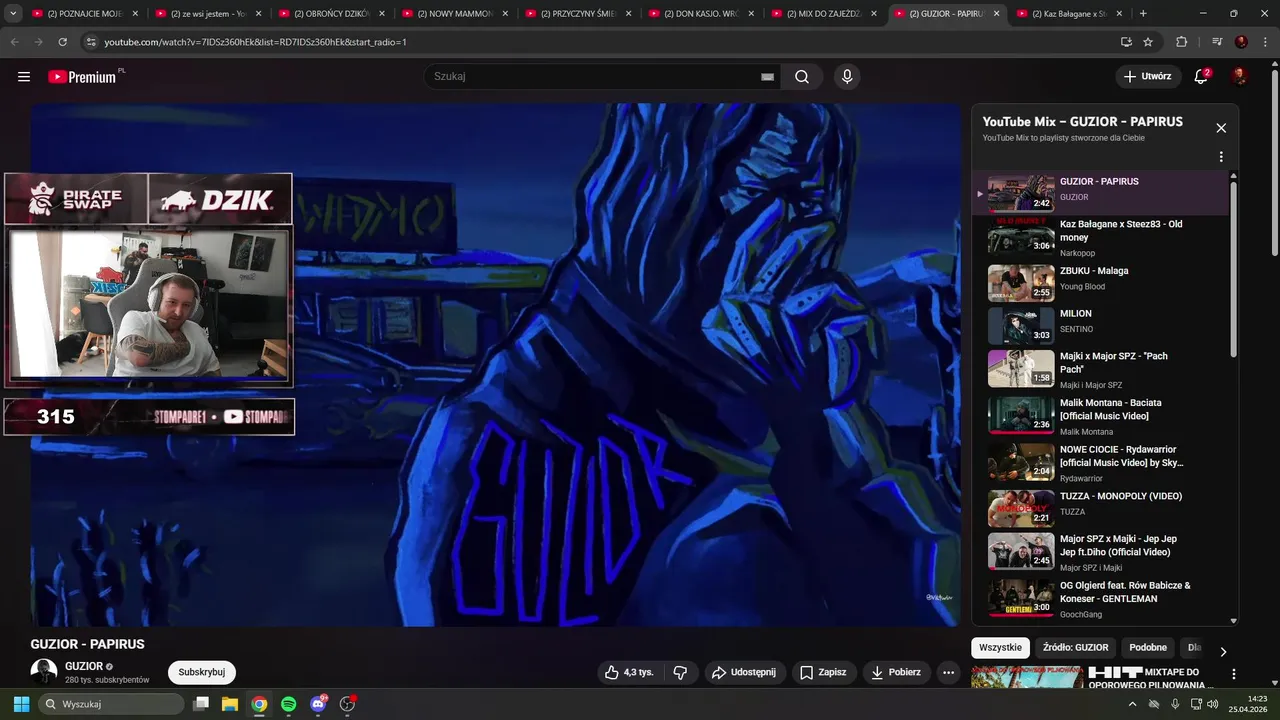Switch to the MIX DO ZAJEŻDŻ tab
1280x720 pixels.
(x=823, y=14)
